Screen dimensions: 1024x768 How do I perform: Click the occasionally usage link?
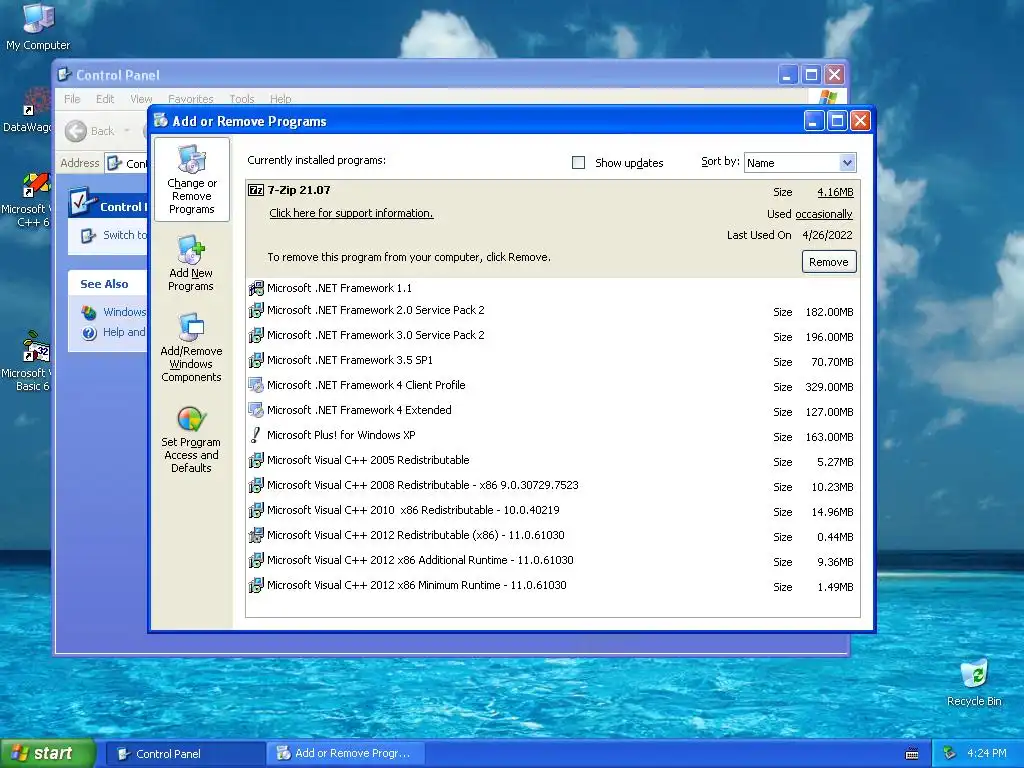pyautogui.click(x=824, y=214)
